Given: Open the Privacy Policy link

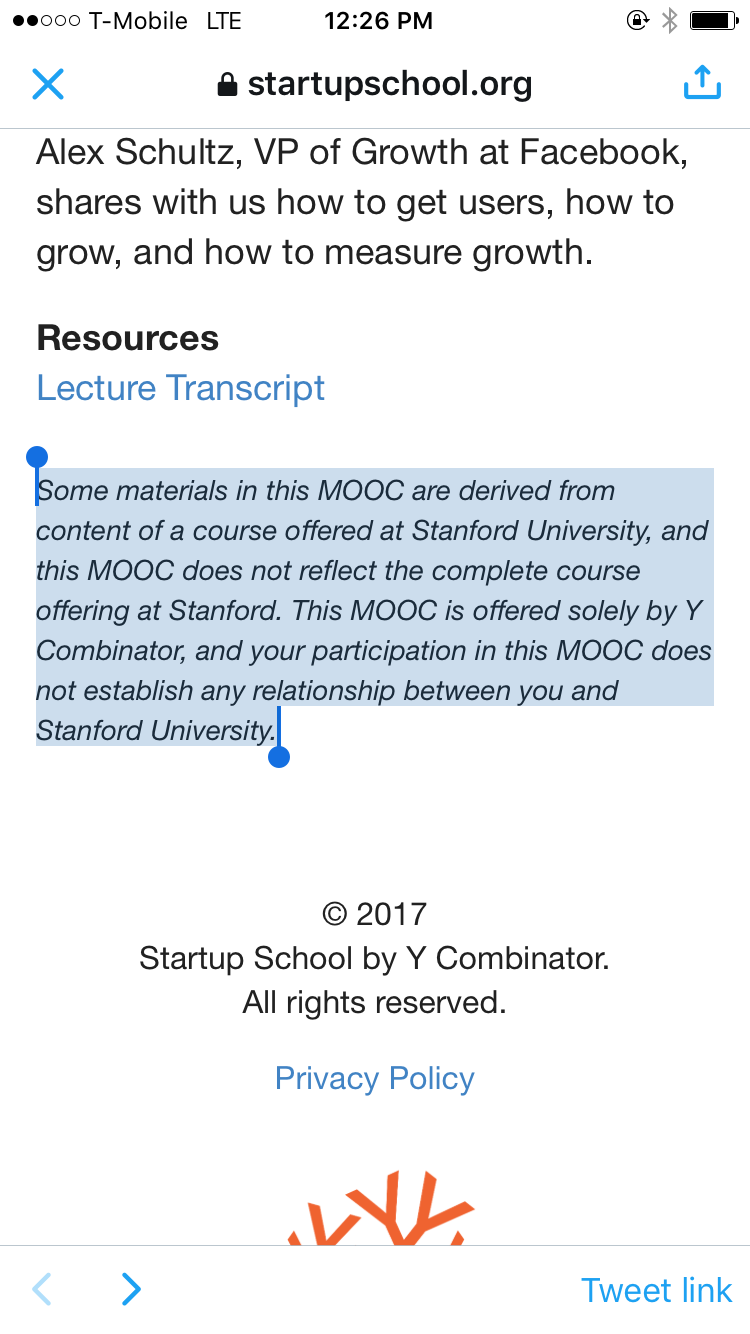Looking at the screenshot, I should (x=375, y=1078).
